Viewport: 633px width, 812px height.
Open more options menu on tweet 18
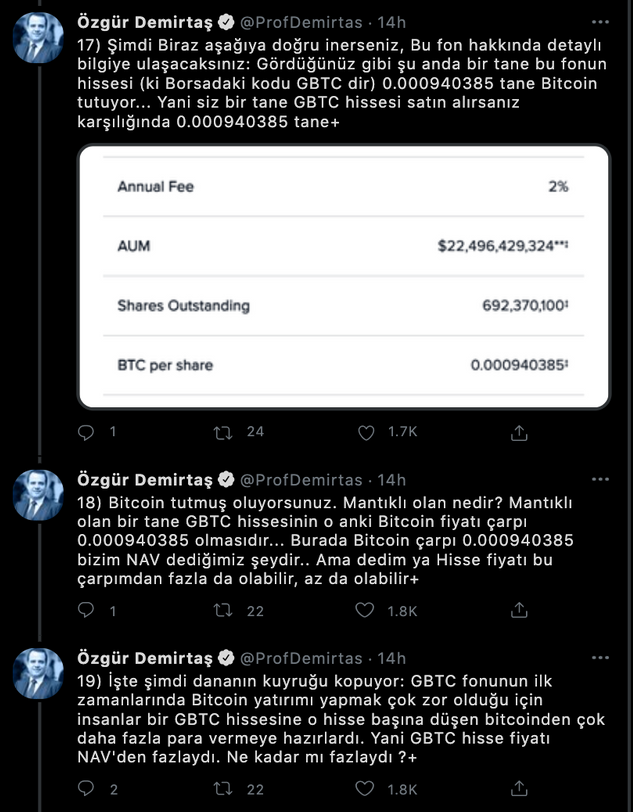tap(598, 480)
